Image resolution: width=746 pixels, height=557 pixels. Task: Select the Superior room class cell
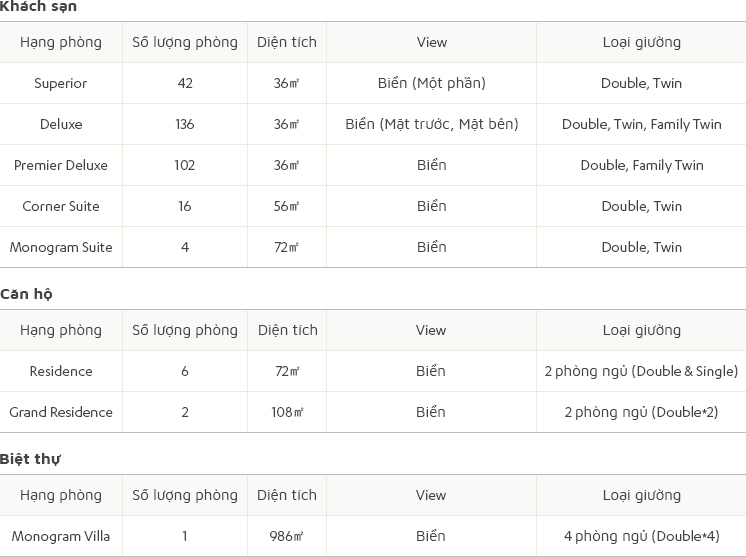point(61,83)
